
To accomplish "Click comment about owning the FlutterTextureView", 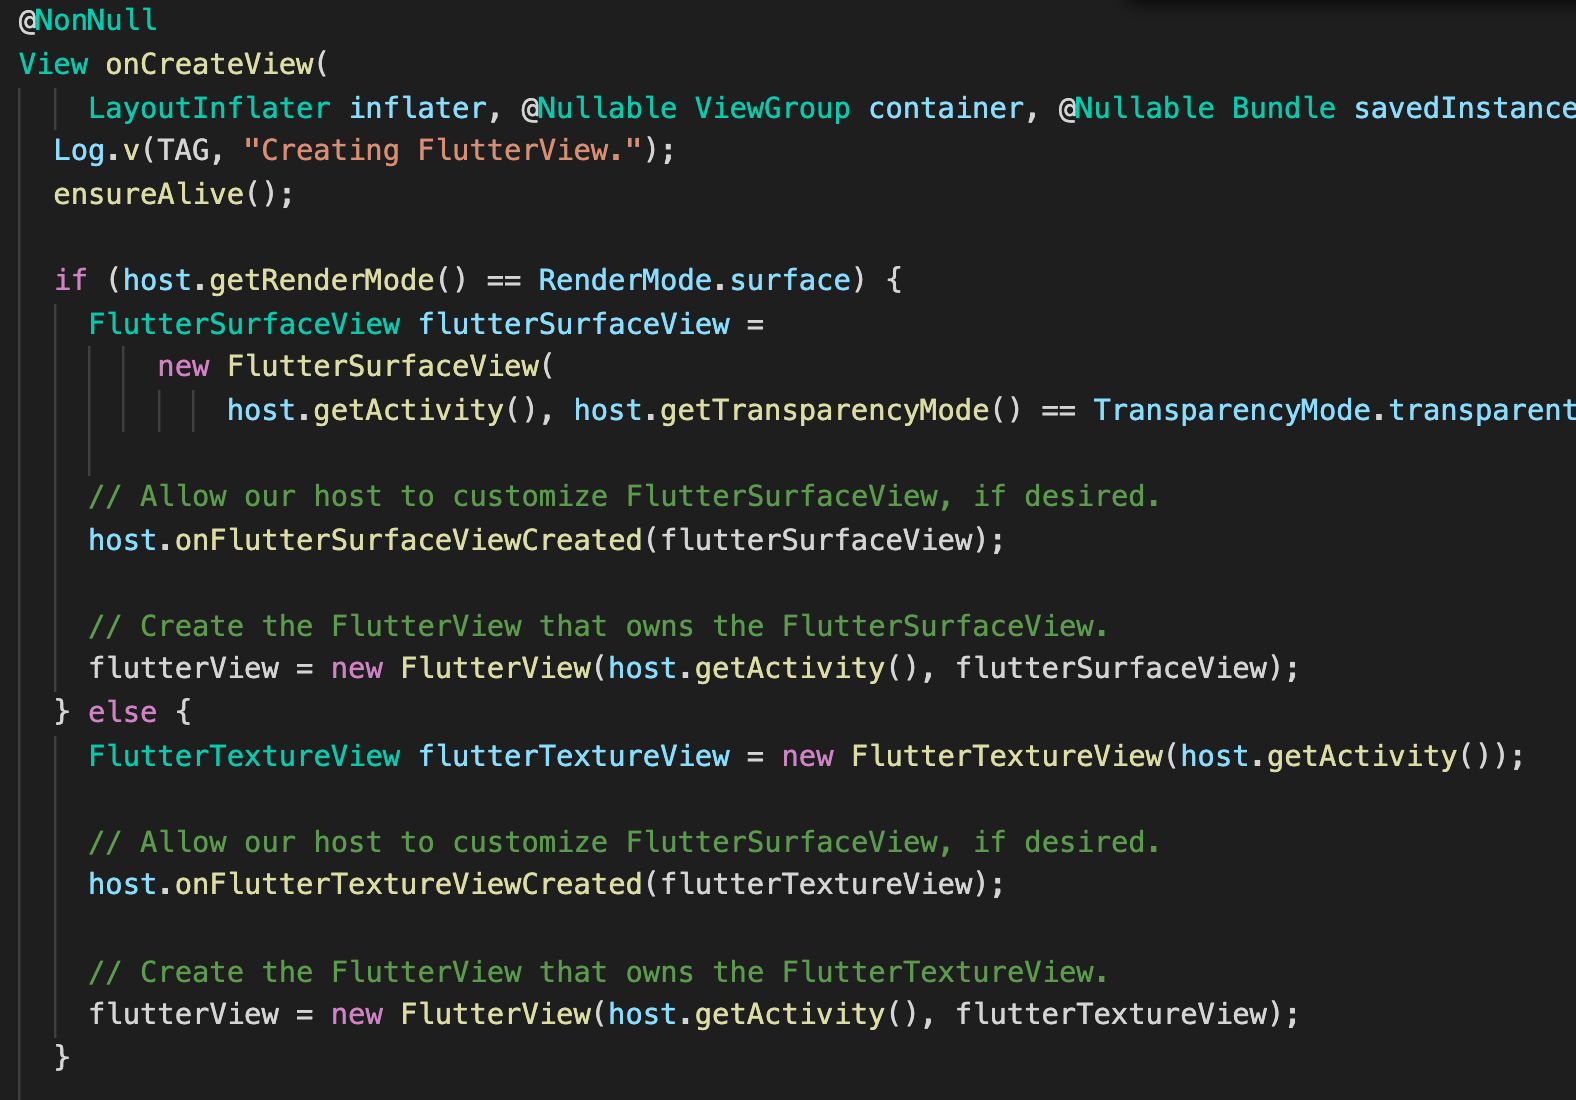I will 598,972.
